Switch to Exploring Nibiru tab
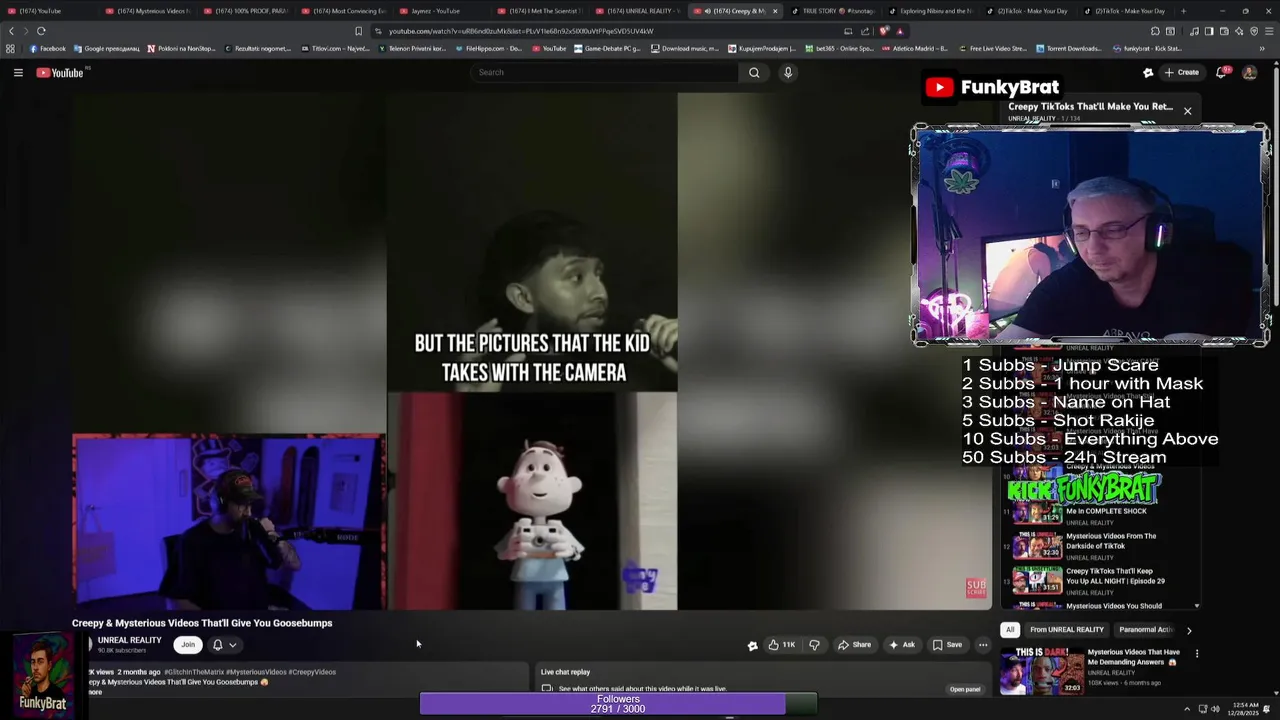 pos(930,11)
